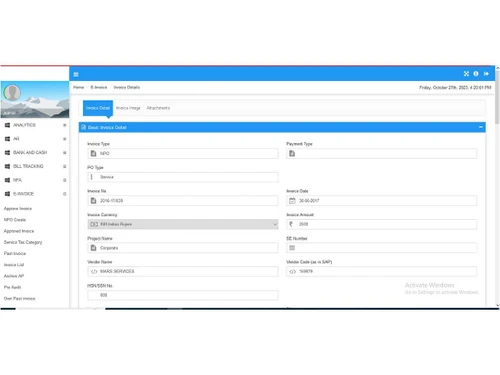Viewport: 500px width, 375px height.
Task: Expand the NFA sidebar section arrow
Action: (x=65, y=180)
